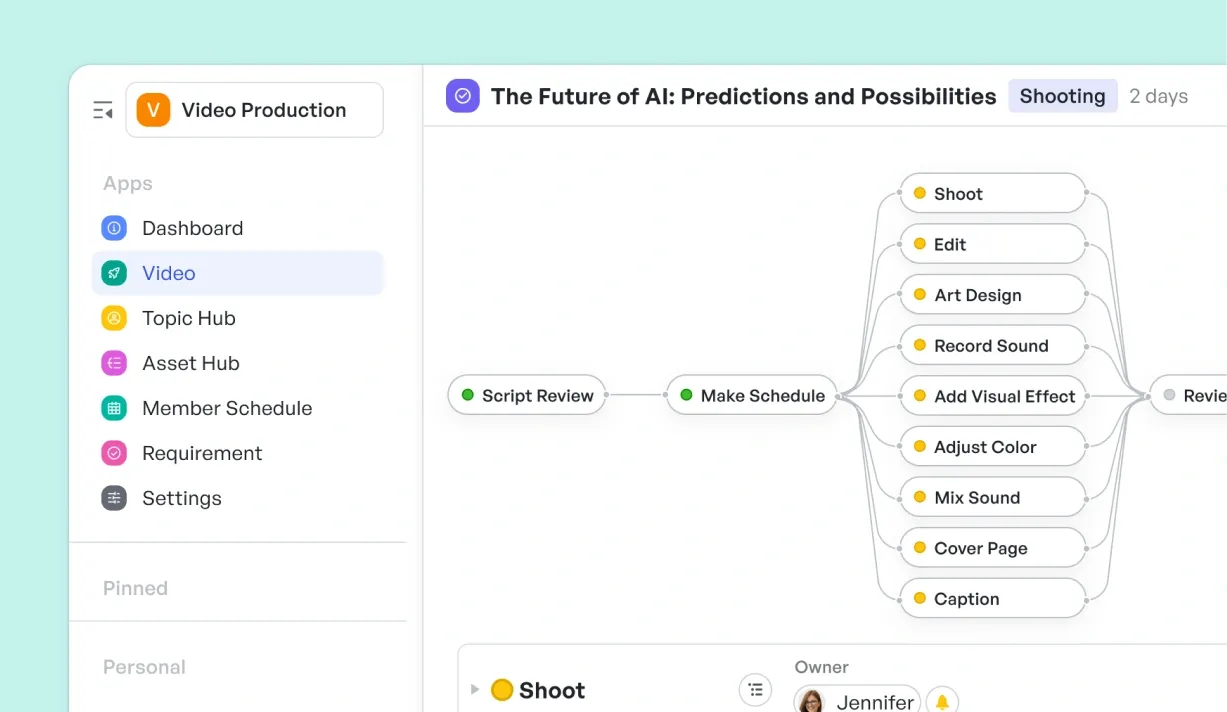
Task: Click the Personal section heading
Action: tap(144, 667)
